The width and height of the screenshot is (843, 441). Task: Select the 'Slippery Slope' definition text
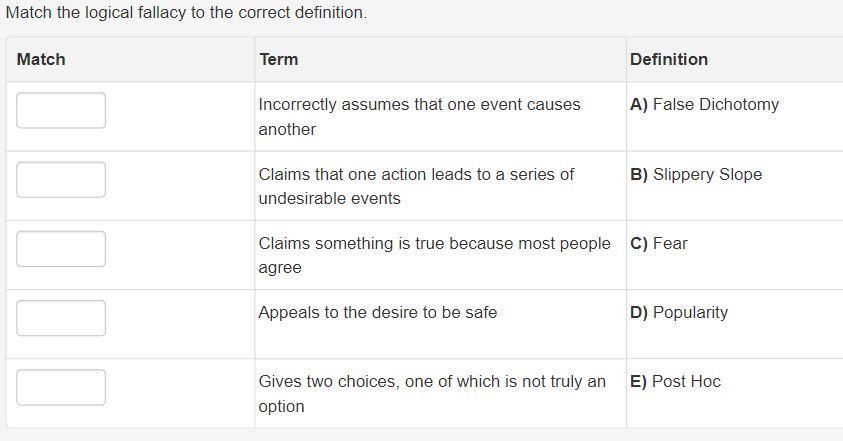(x=707, y=175)
